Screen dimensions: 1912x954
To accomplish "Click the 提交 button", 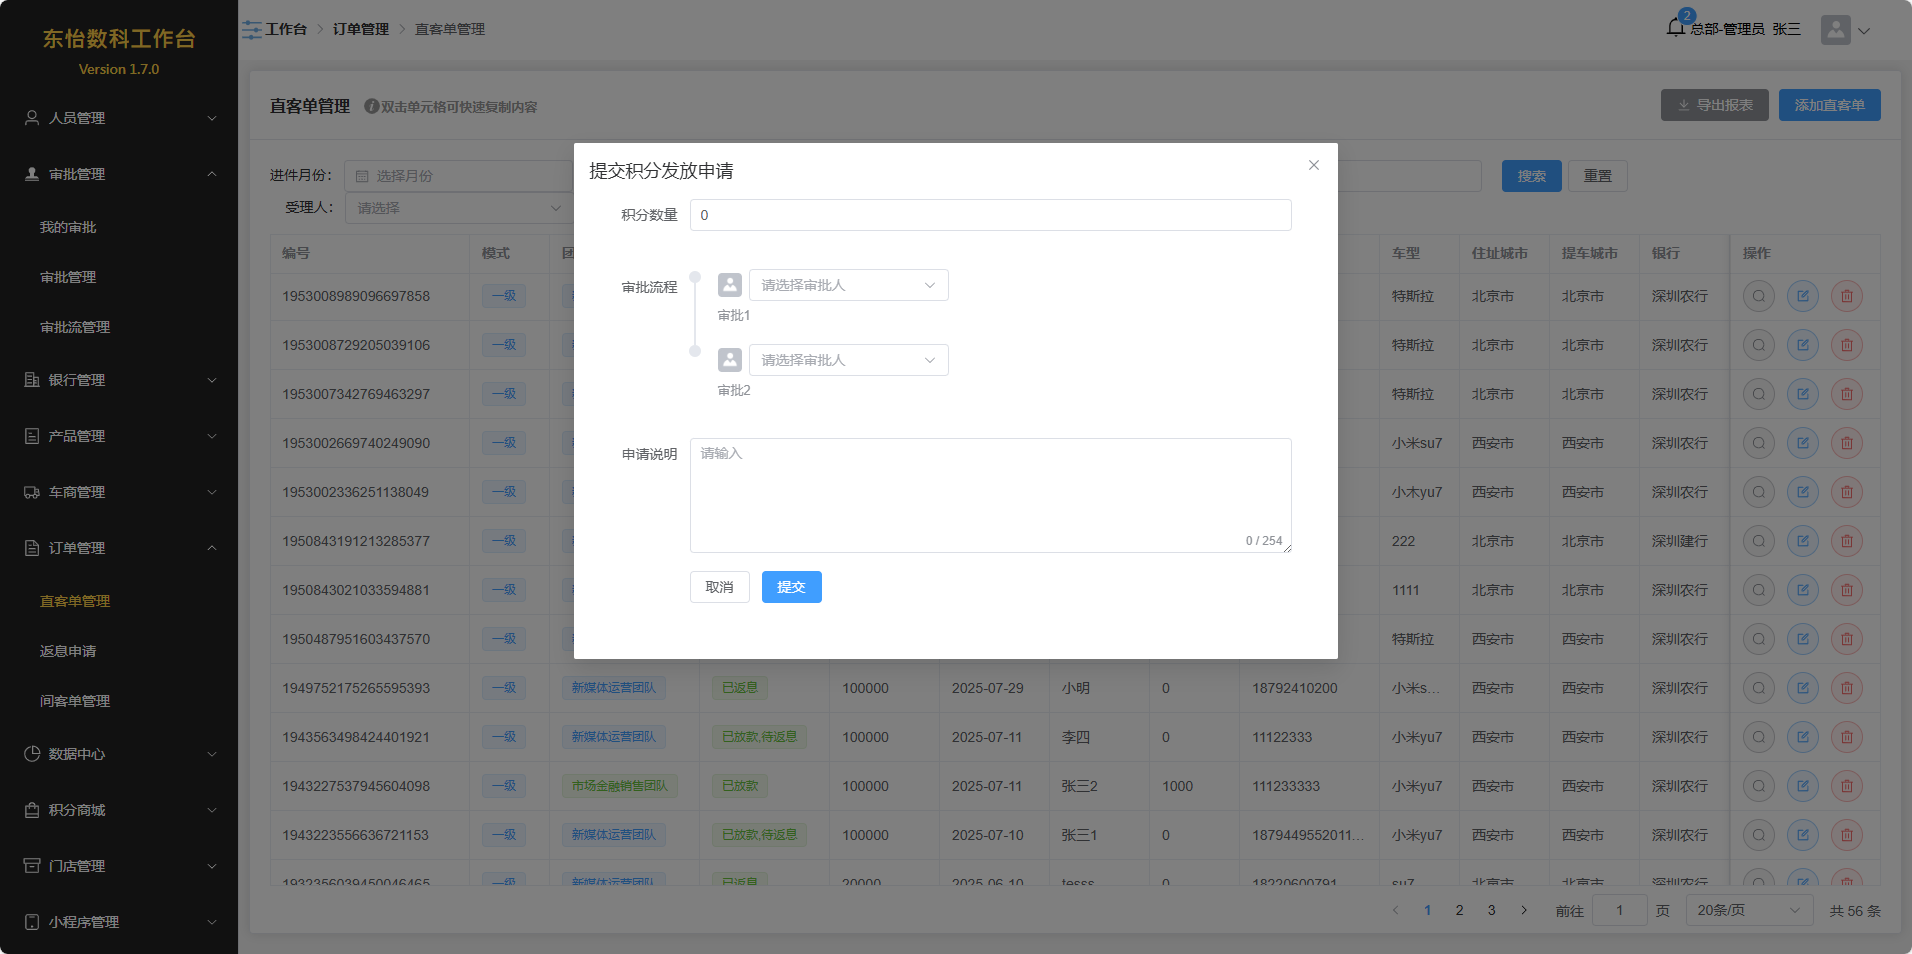I will coord(791,587).
